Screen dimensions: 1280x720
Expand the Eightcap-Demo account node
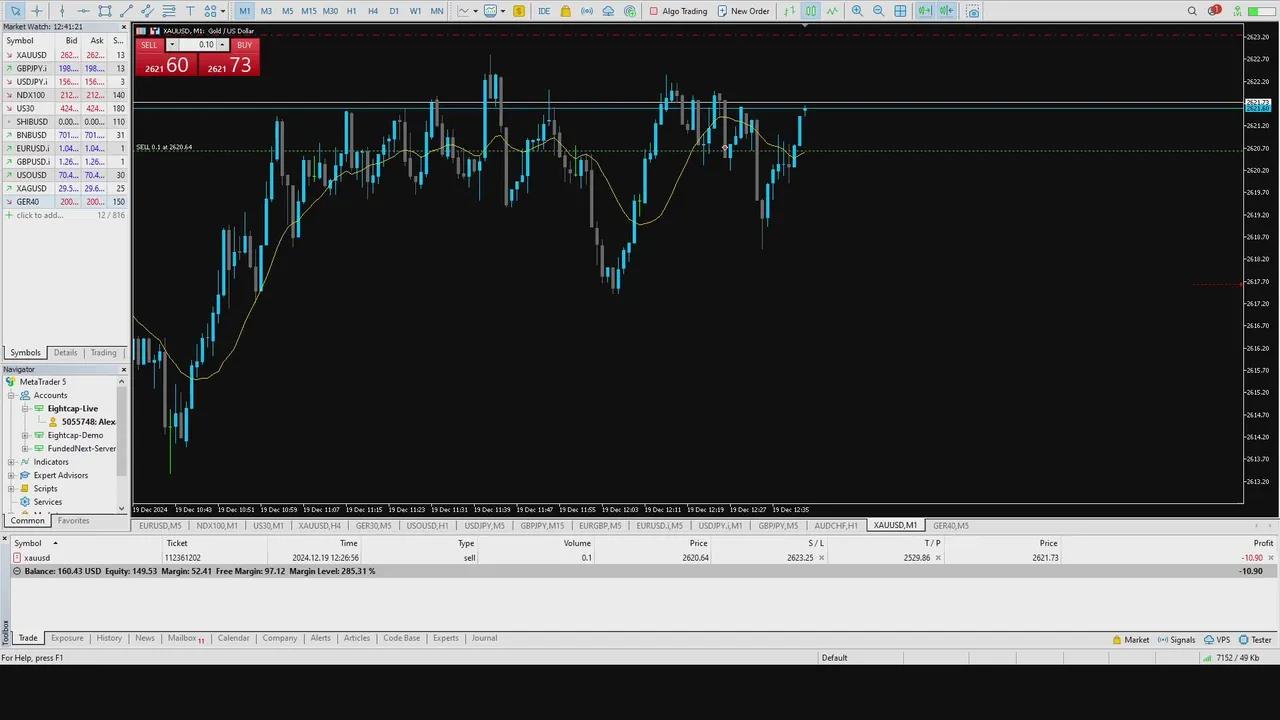(25, 435)
